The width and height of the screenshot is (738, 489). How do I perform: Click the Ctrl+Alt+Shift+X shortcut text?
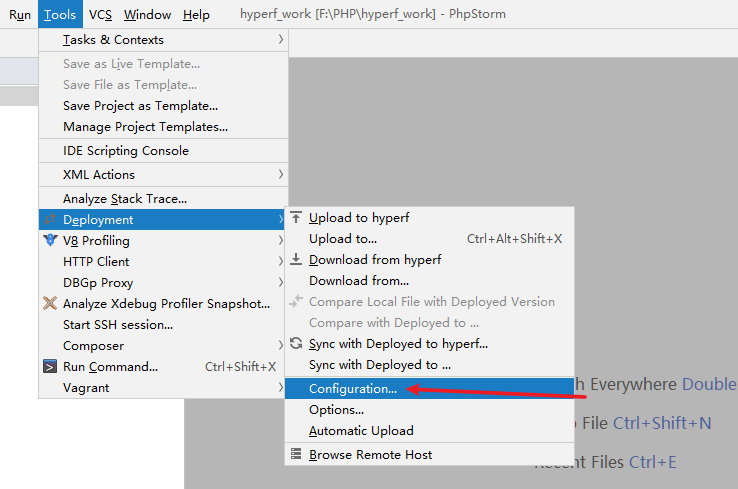[x=514, y=239]
